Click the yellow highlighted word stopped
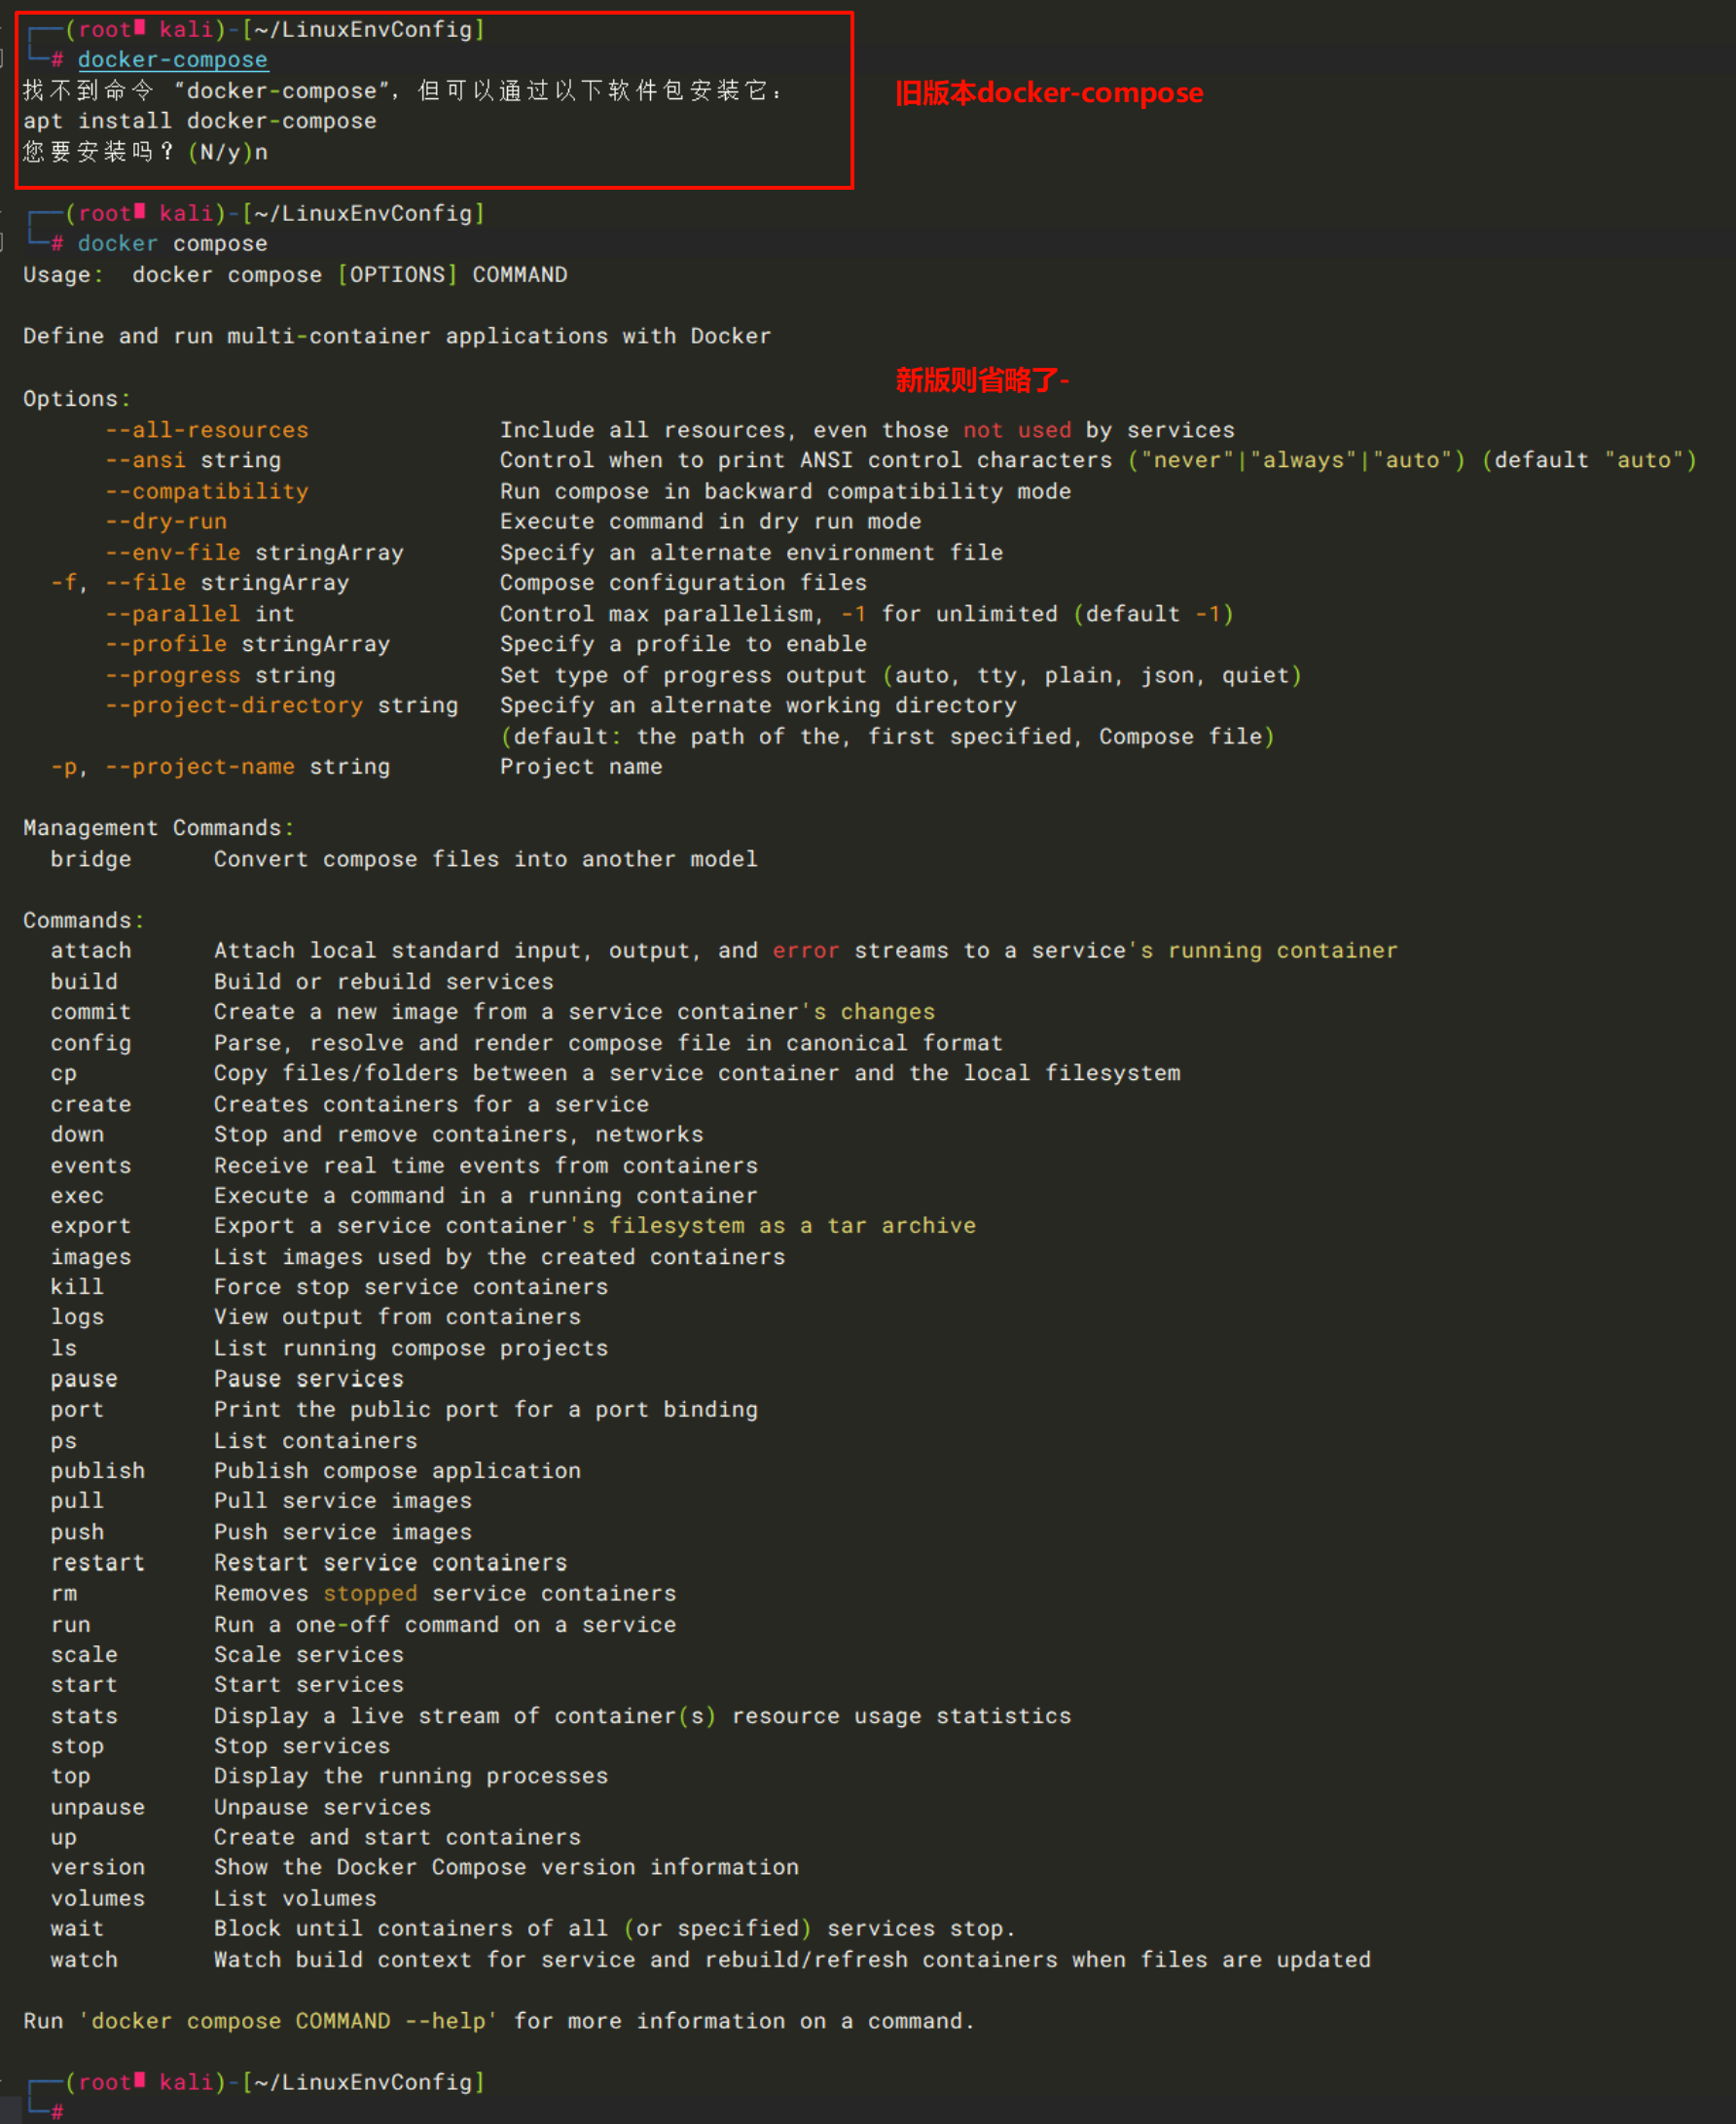 point(370,1593)
